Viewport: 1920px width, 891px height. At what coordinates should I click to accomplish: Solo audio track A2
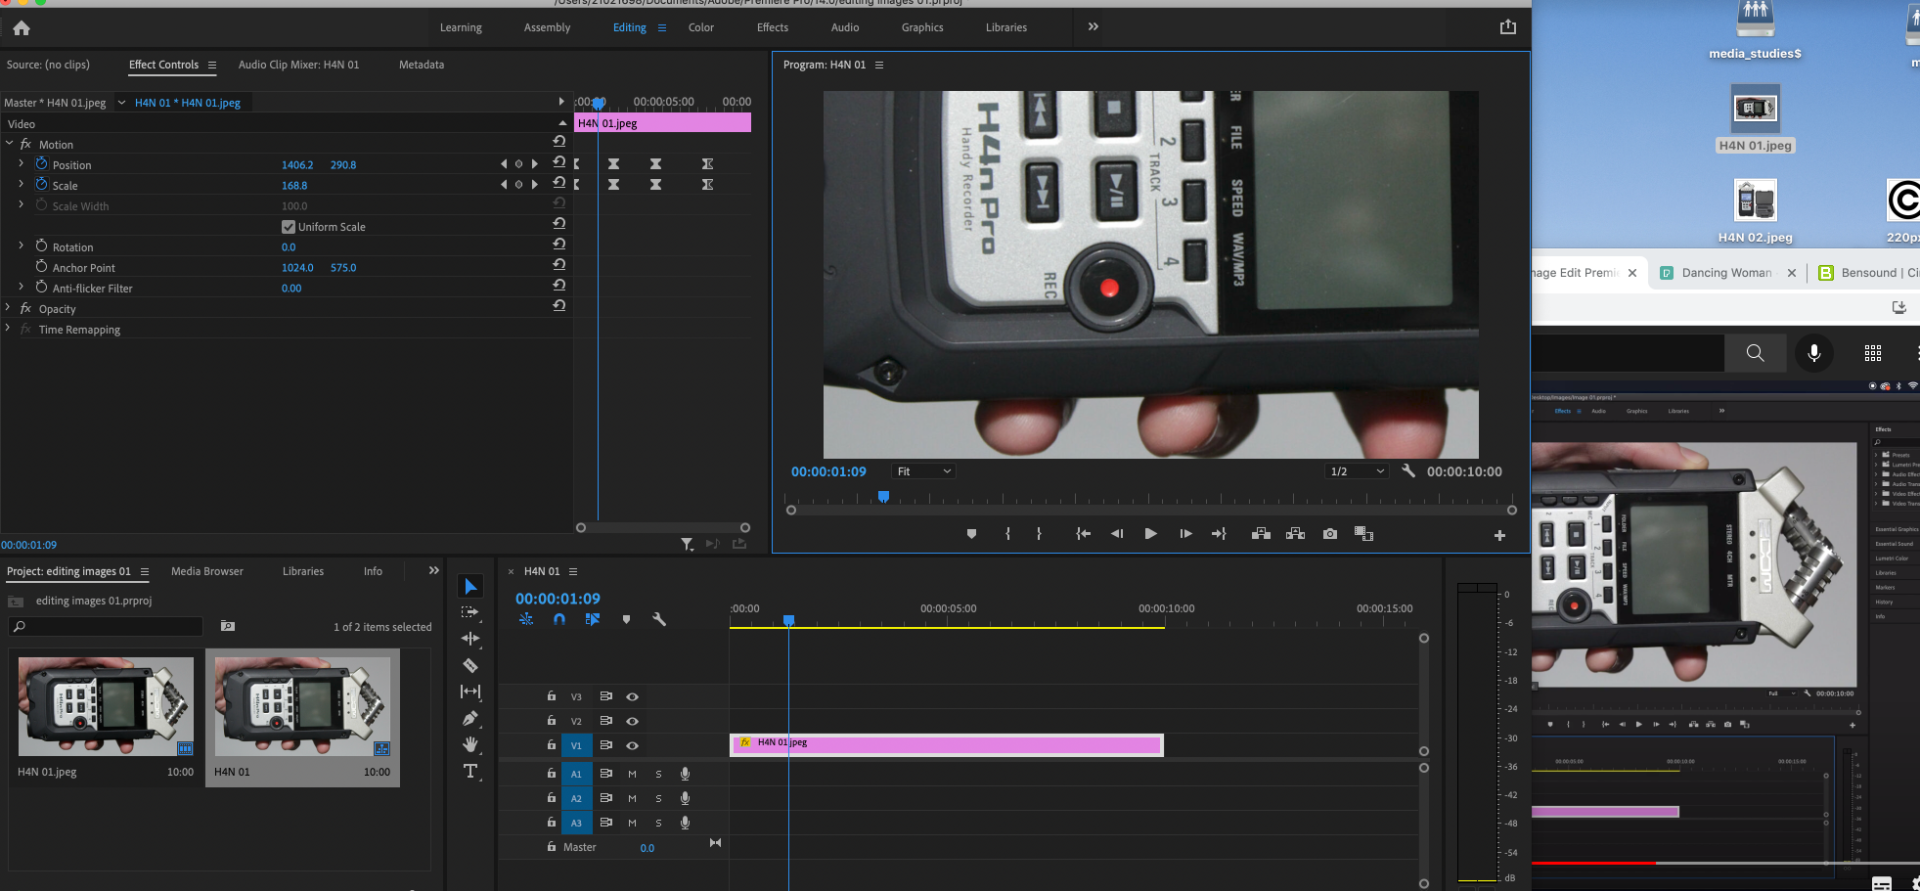coord(658,799)
